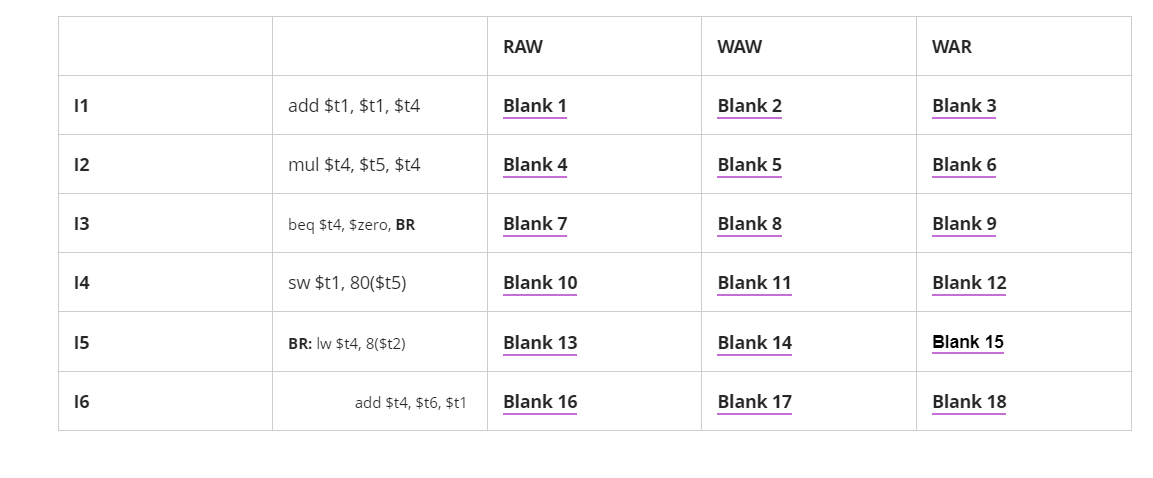Select Blank 2 under WAW column
The height and width of the screenshot is (478, 1153).
749,106
